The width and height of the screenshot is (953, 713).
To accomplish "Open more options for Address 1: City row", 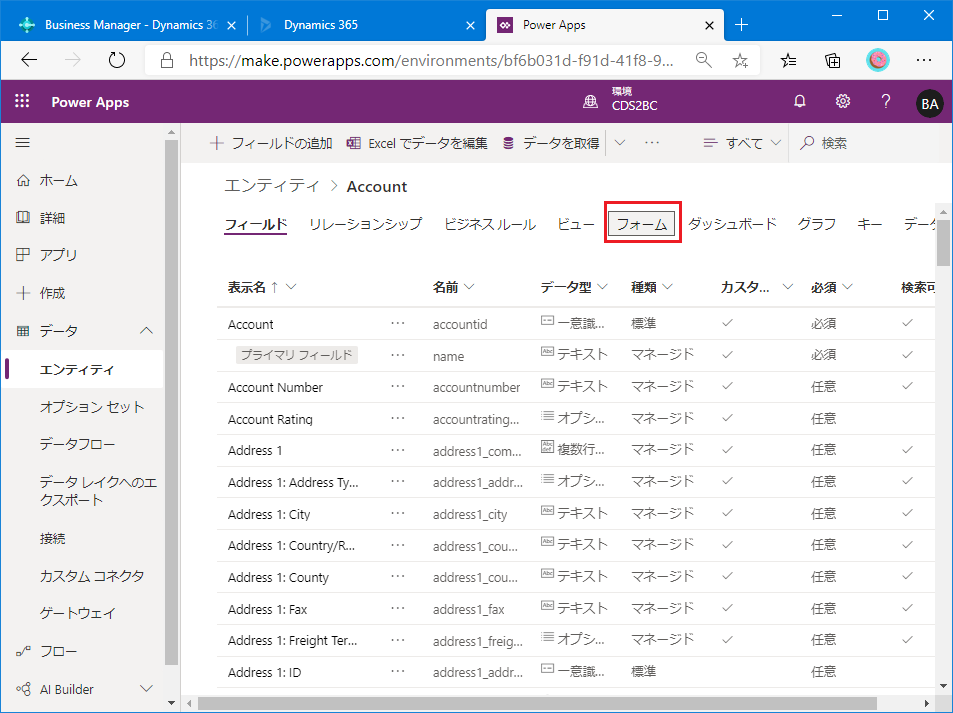I will click(x=398, y=513).
